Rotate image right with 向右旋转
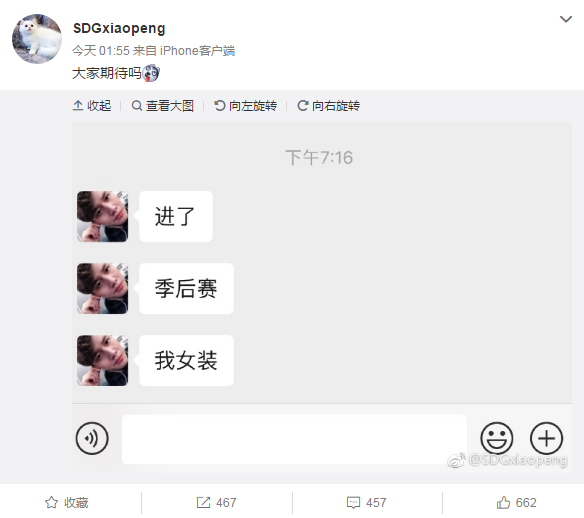The height and width of the screenshot is (518, 584). point(328,106)
